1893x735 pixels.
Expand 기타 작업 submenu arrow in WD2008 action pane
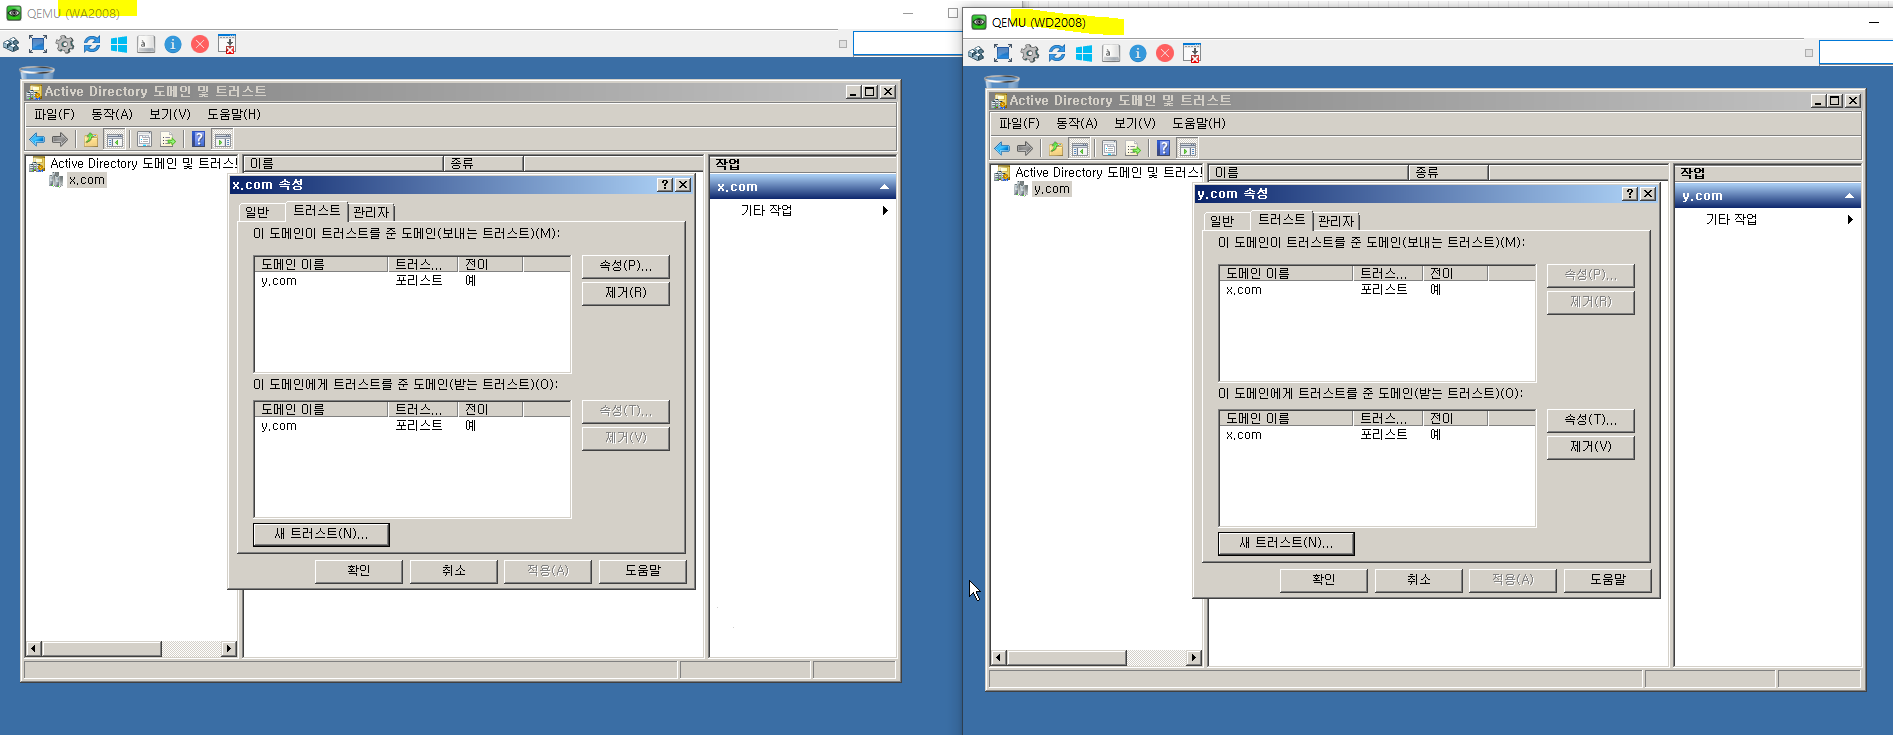[1850, 219]
